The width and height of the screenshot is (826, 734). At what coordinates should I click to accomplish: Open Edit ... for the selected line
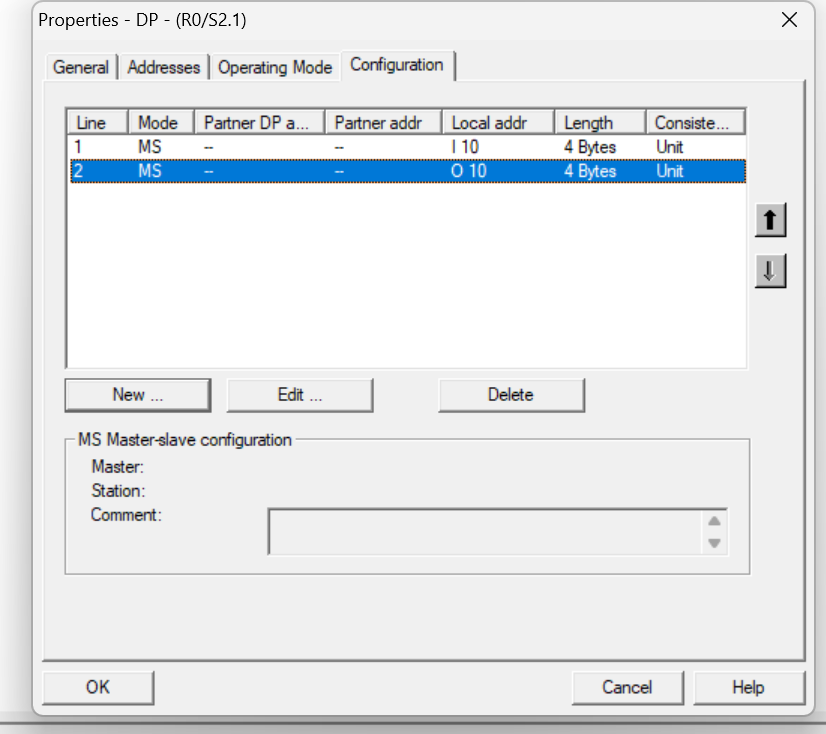tap(300, 395)
